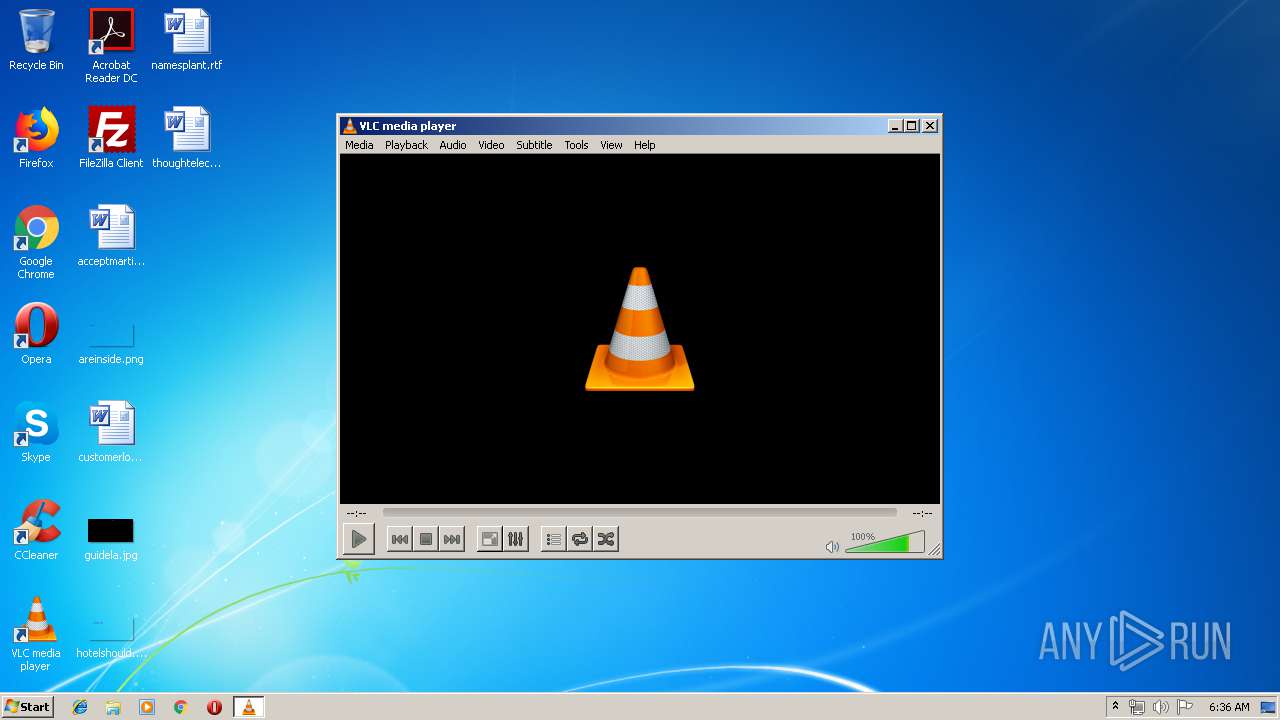Open Windows Media Player taskbar icon
Image resolution: width=1280 pixels, height=720 pixels.
pos(147,707)
